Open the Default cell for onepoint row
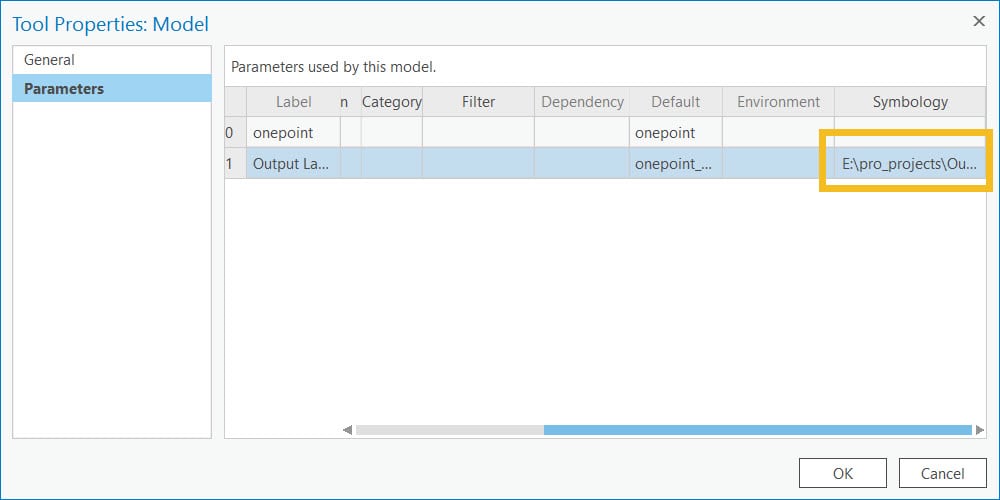This screenshot has width=1000, height=500. coord(675,132)
